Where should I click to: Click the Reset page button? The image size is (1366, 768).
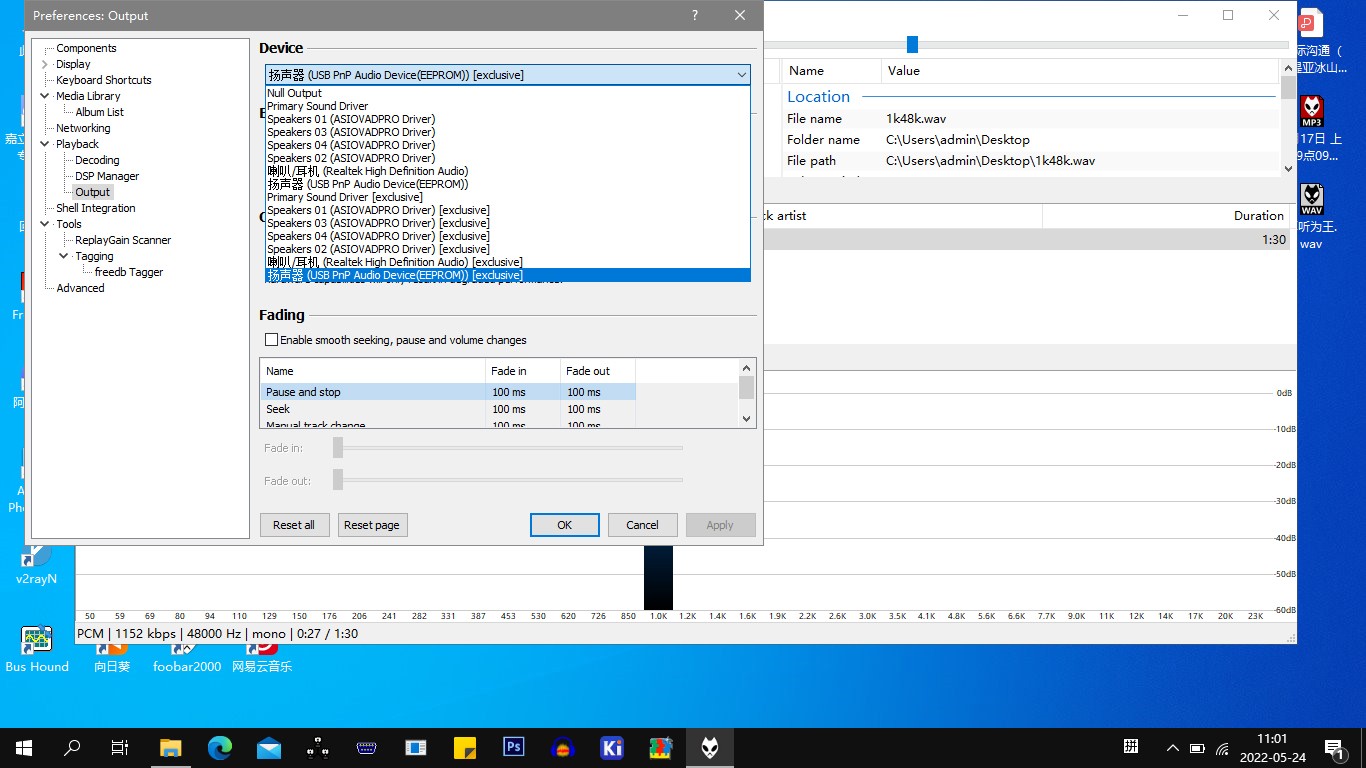pyautogui.click(x=372, y=525)
